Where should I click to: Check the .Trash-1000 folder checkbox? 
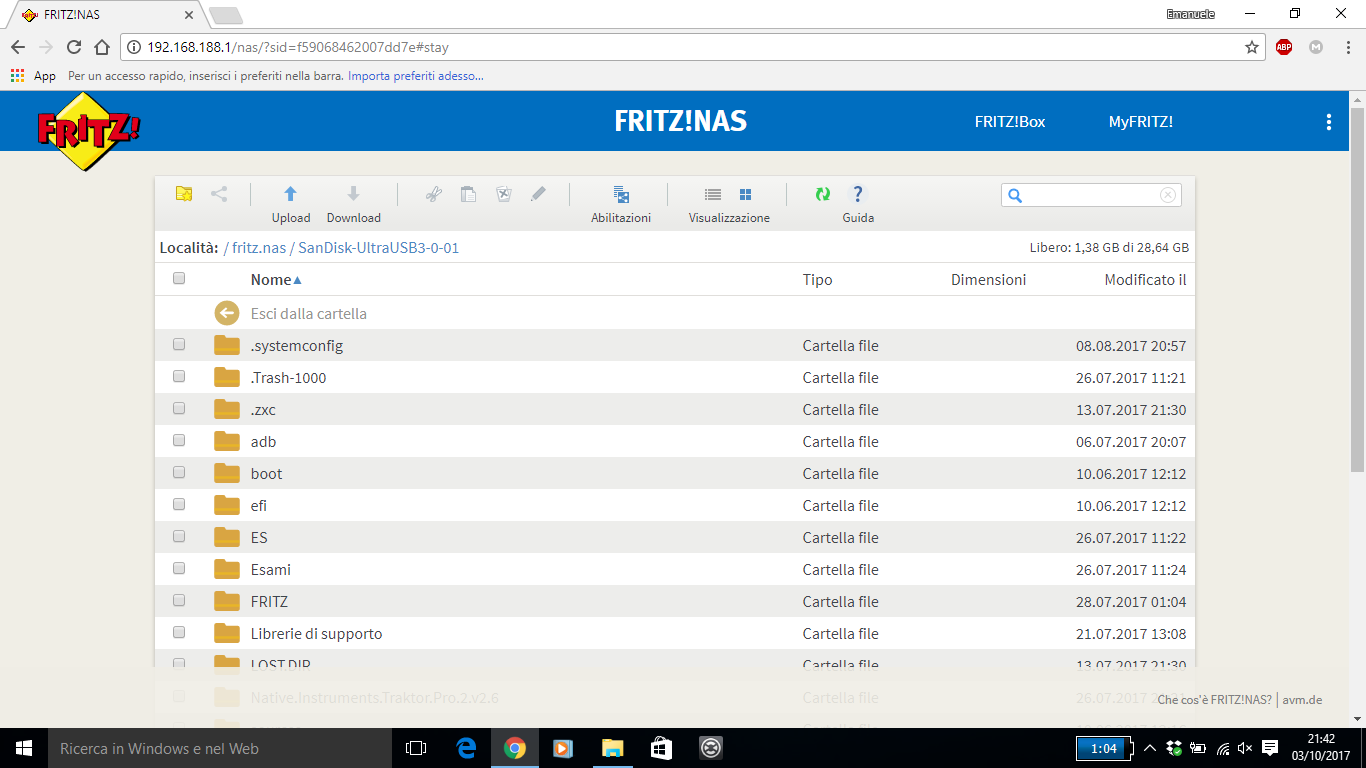(x=179, y=377)
